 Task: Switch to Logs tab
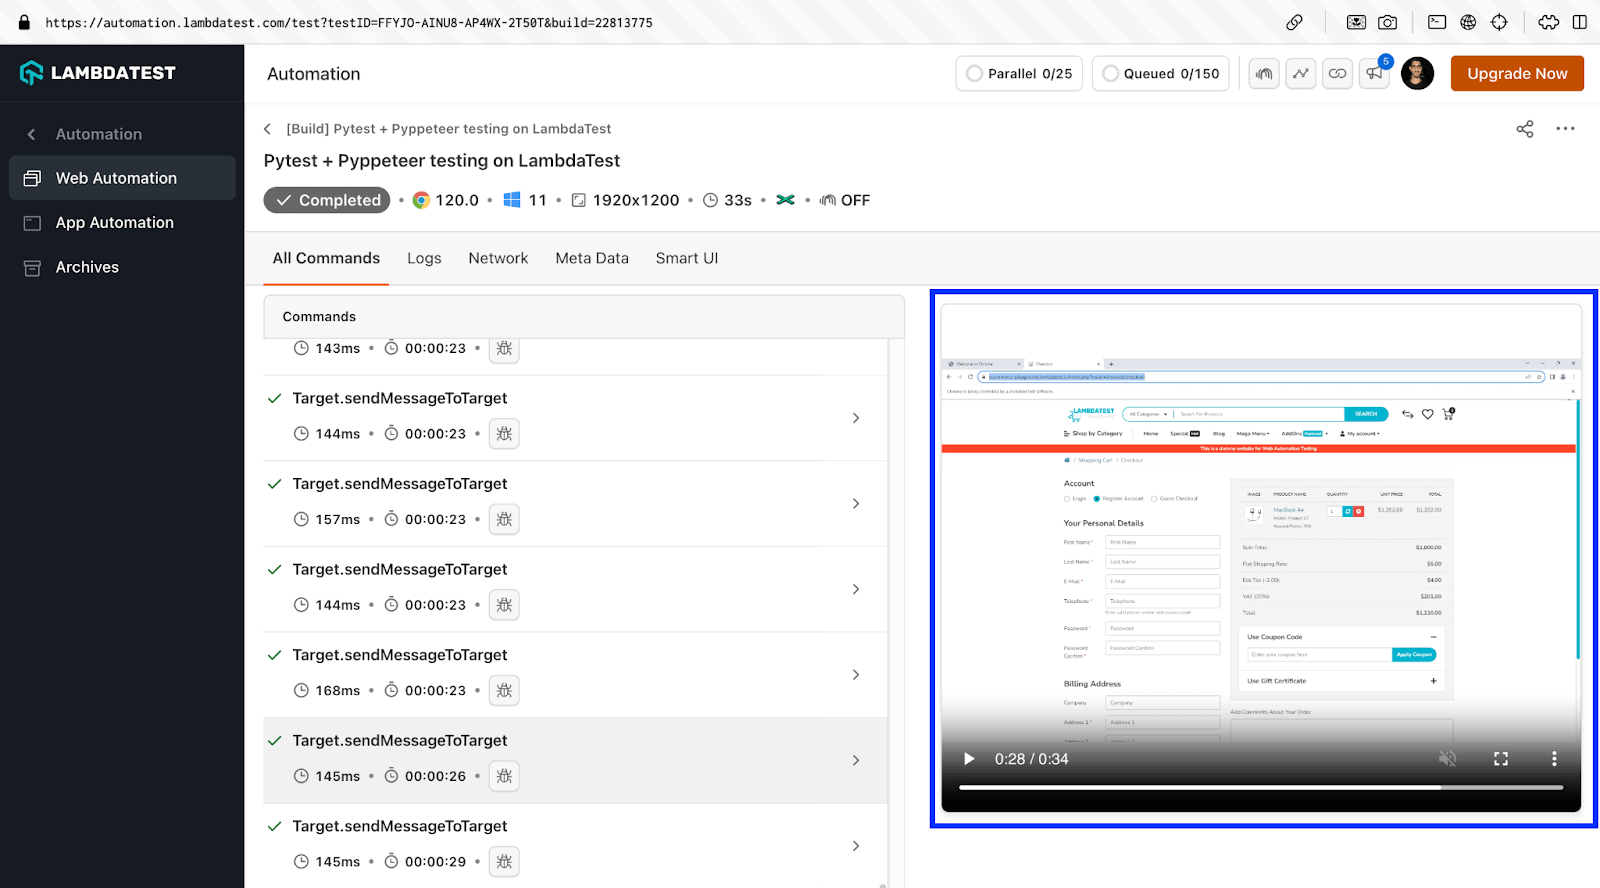pos(424,258)
